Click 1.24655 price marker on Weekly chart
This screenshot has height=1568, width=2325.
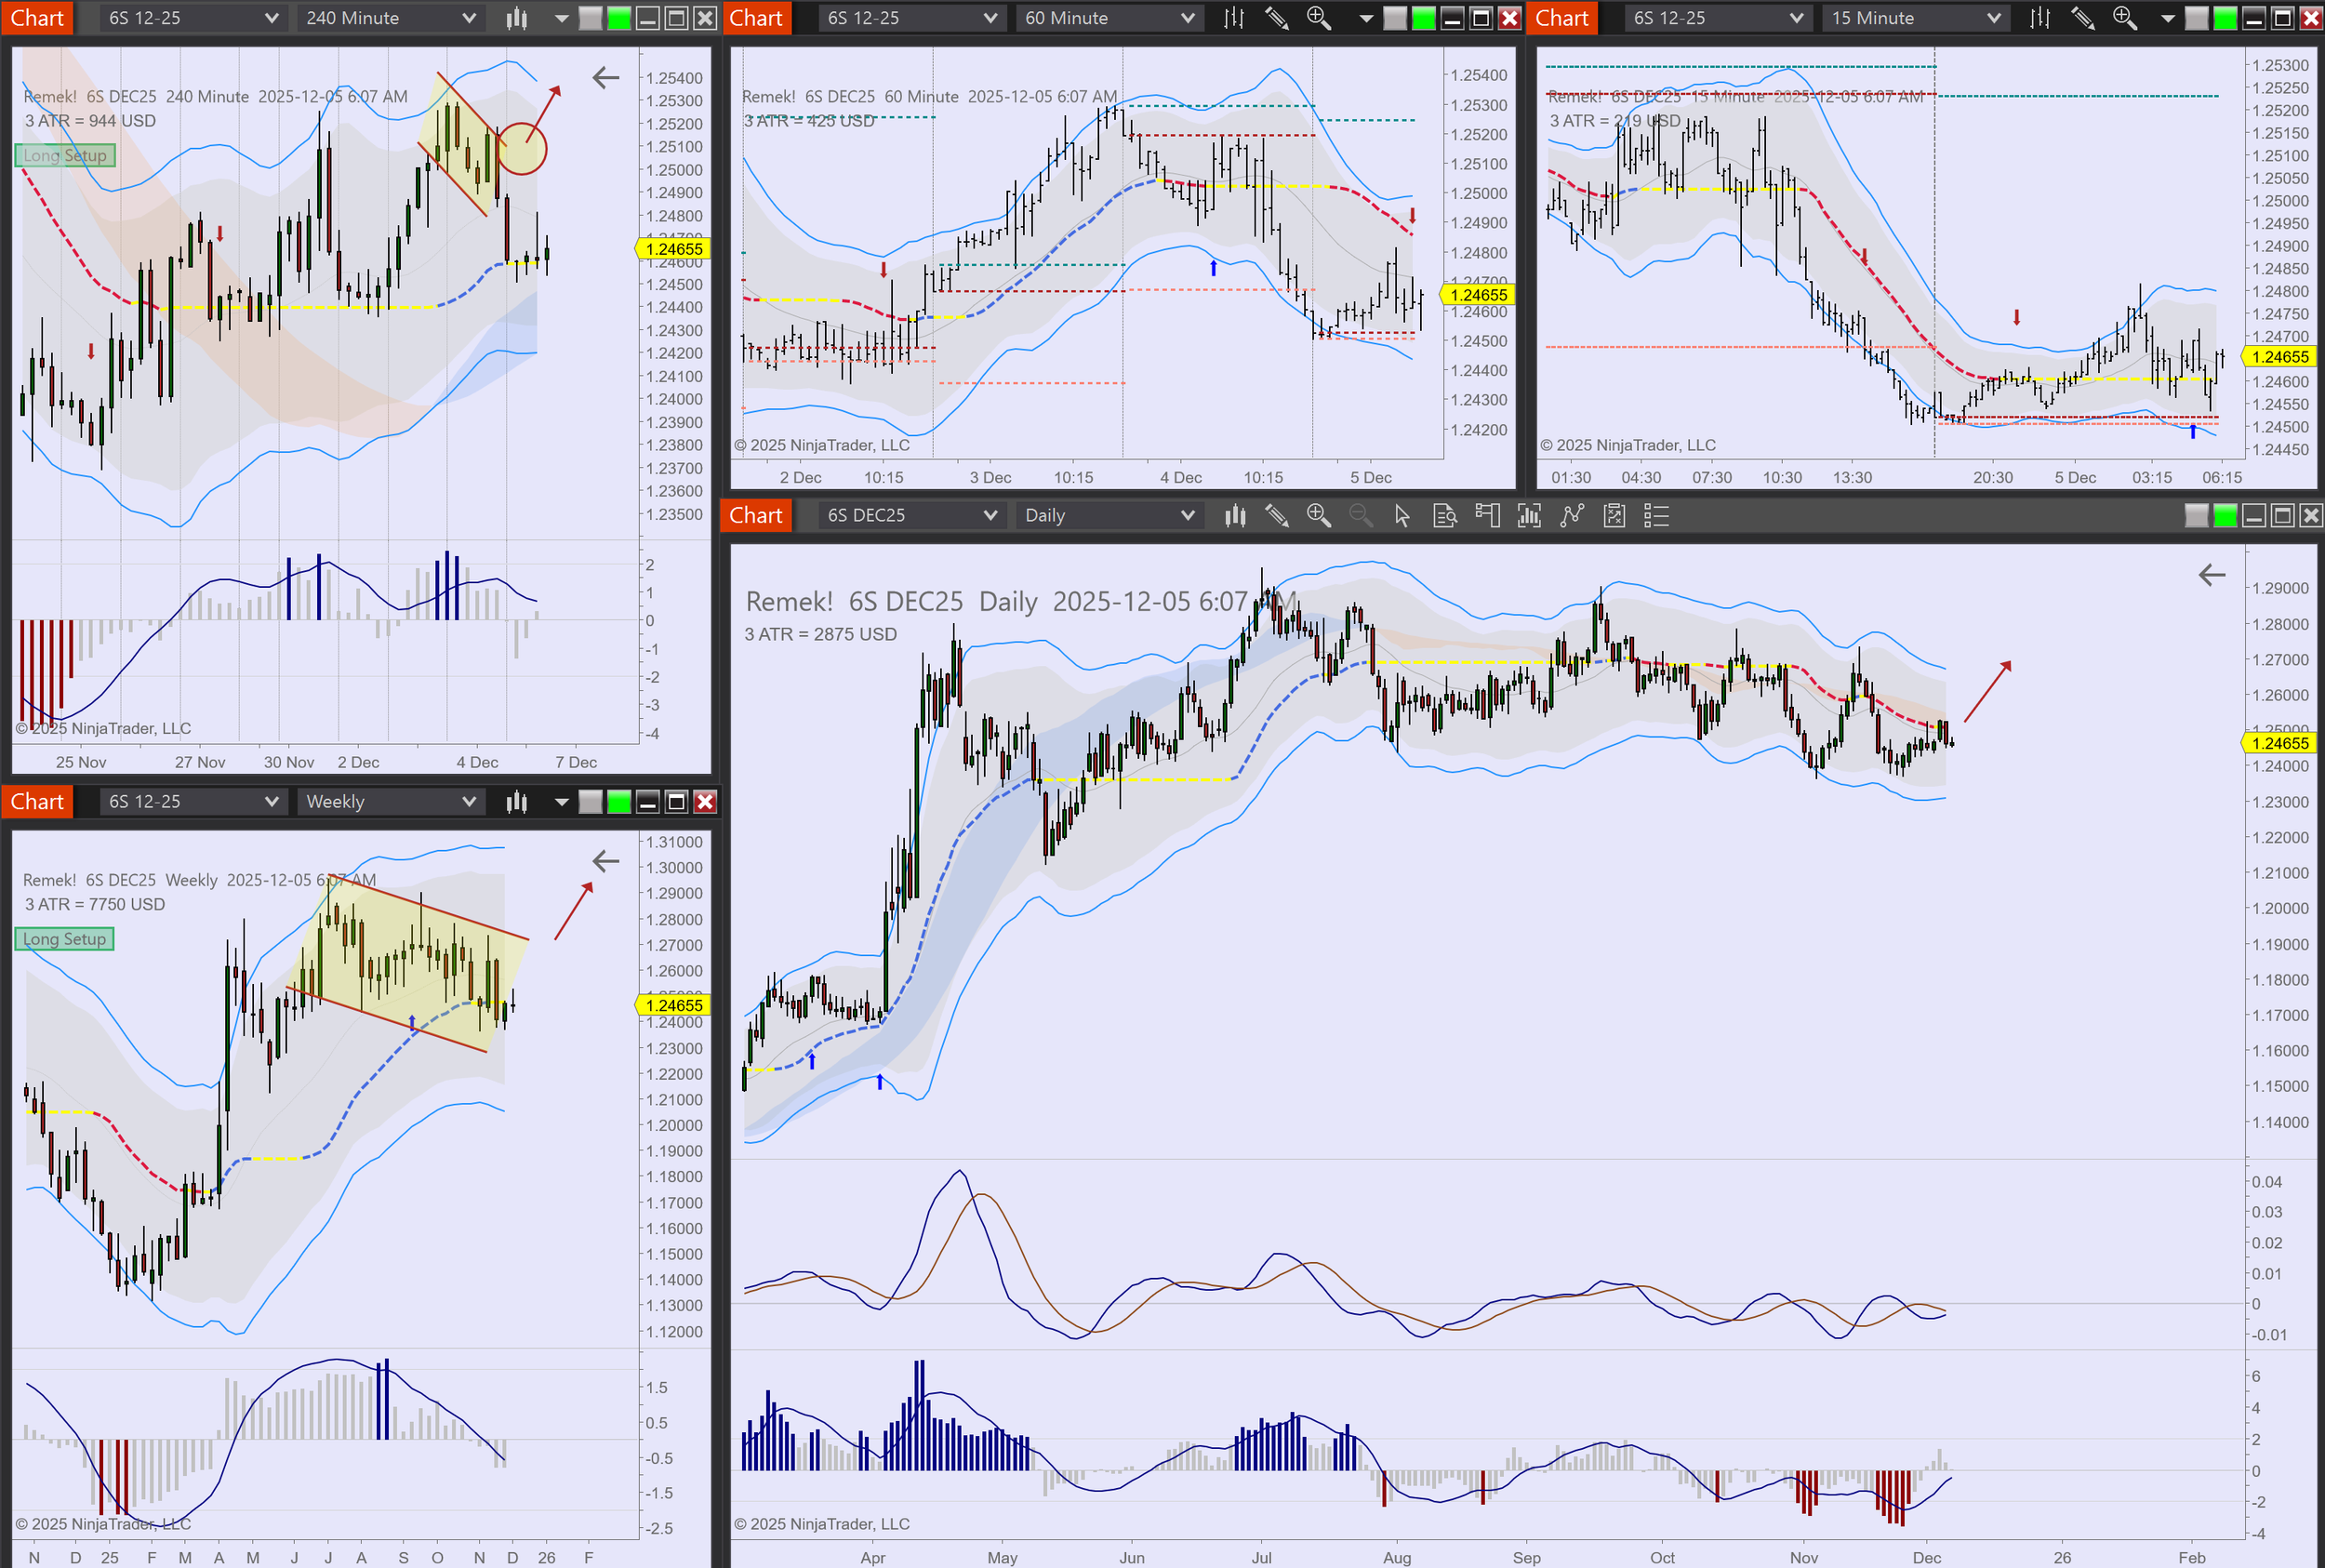(x=673, y=1005)
